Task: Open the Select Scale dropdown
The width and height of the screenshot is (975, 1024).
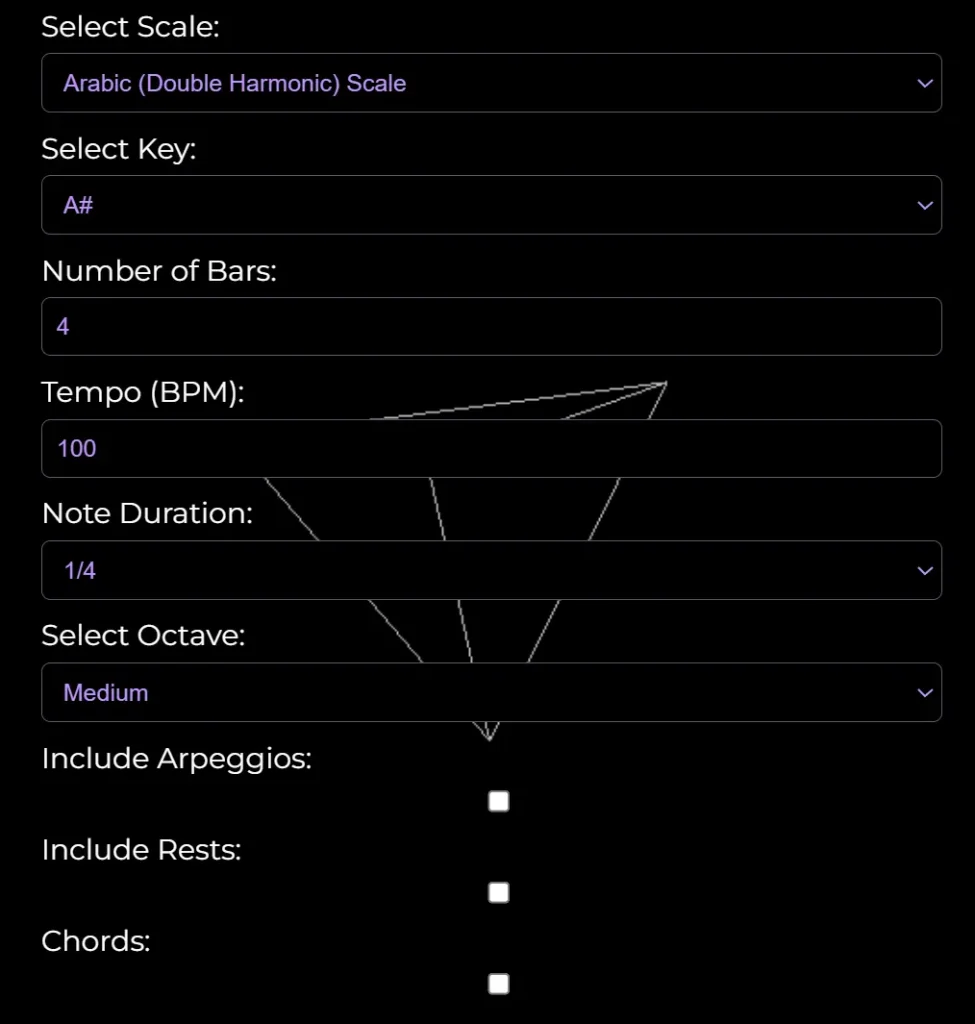Action: coord(490,83)
